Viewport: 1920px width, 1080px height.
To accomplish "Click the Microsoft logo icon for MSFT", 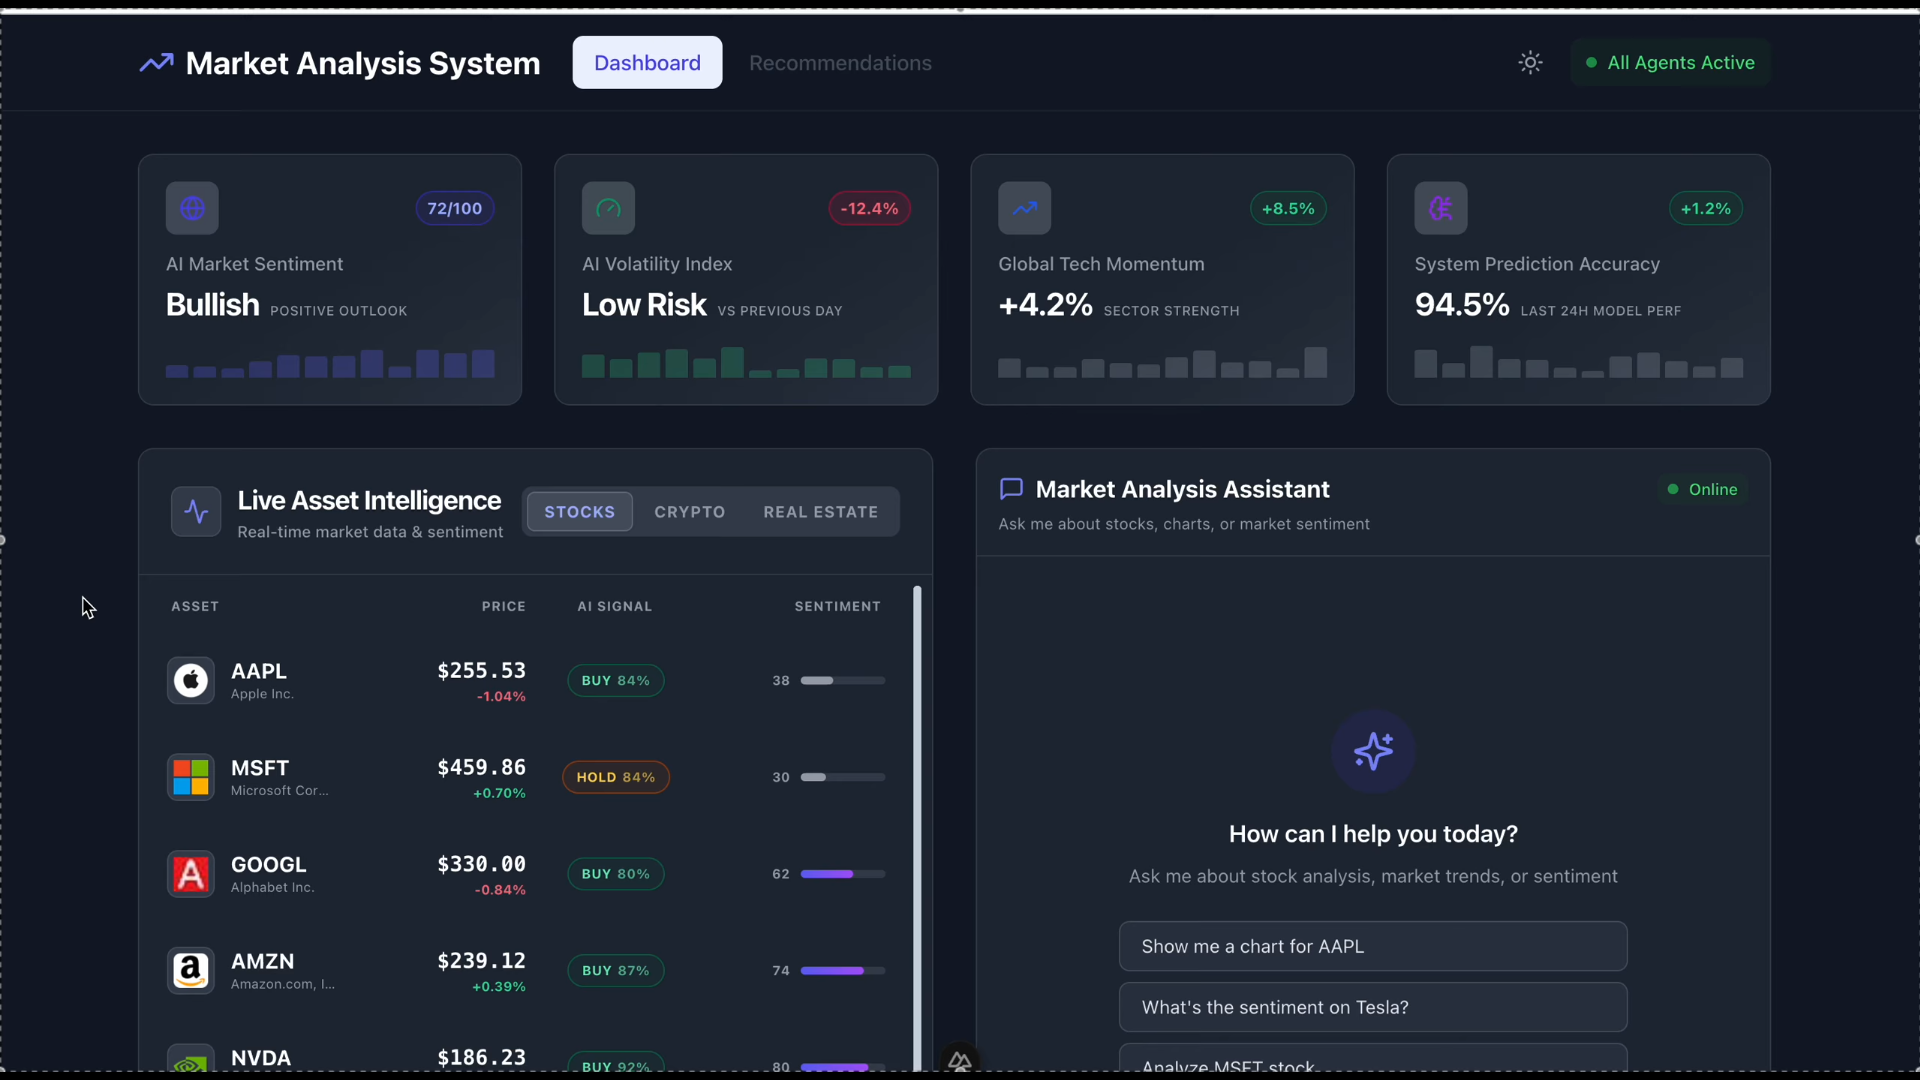I will click(x=190, y=777).
